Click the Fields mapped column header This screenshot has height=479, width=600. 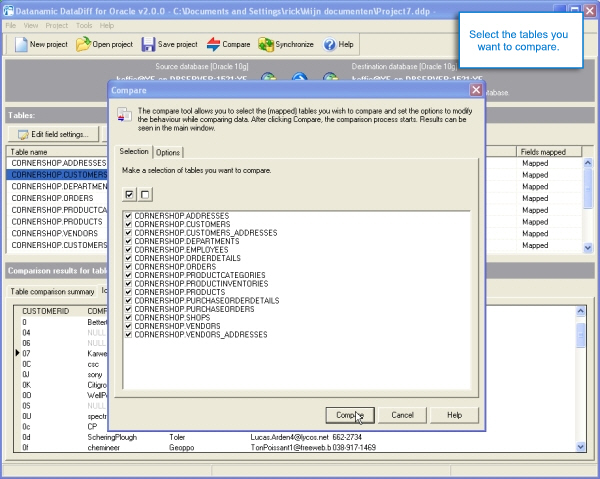[x=544, y=152]
